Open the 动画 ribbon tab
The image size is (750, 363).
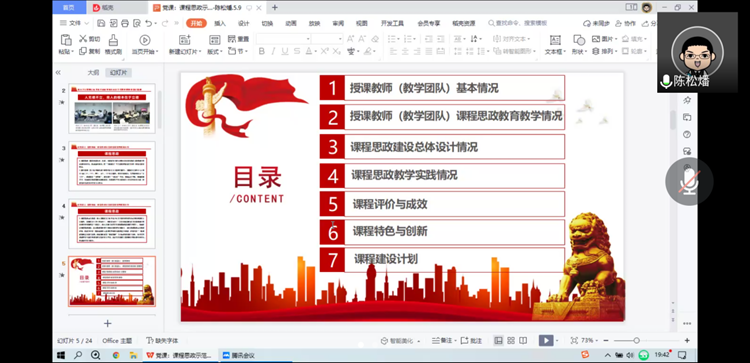pyautogui.click(x=291, y=23)
